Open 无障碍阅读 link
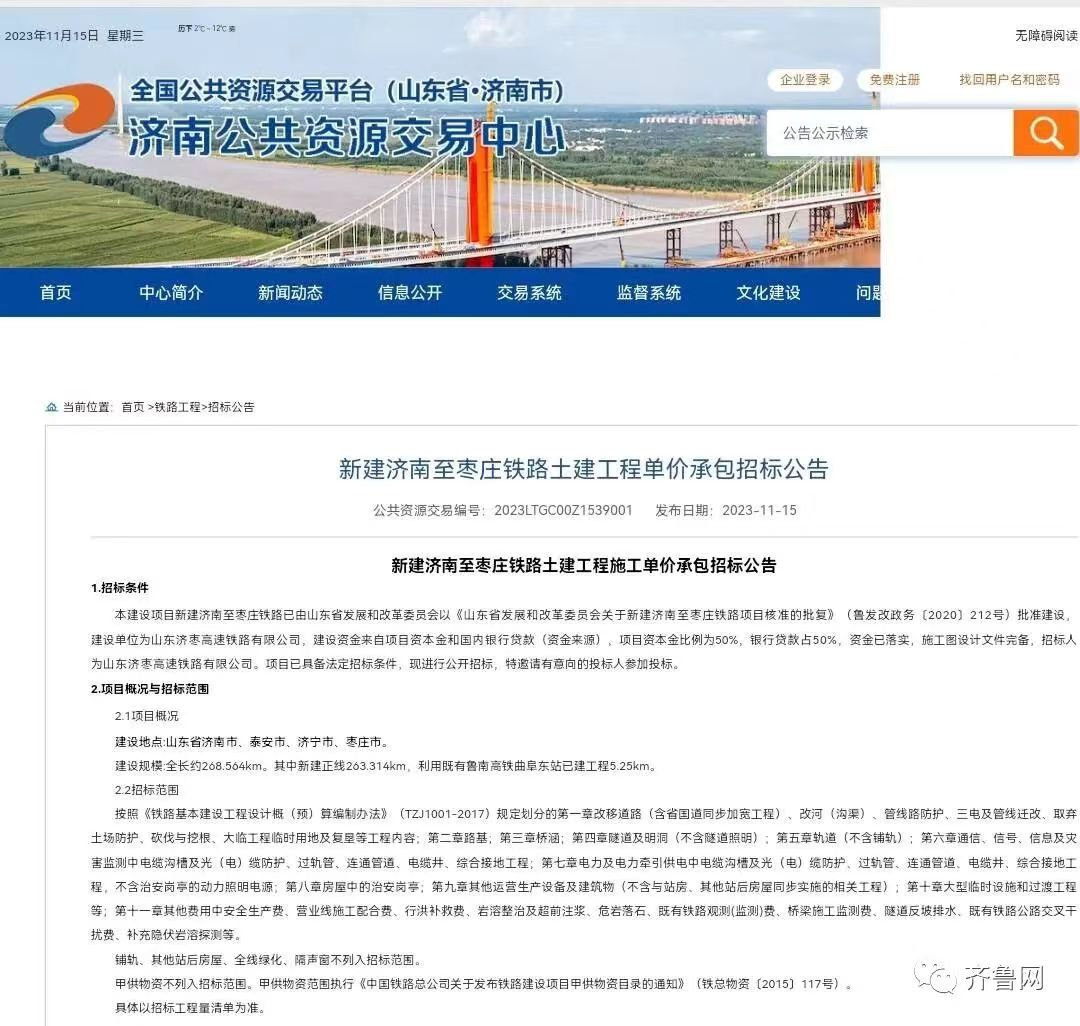This screenshot has height=1026, width=1080. [x=1046, y=35]
